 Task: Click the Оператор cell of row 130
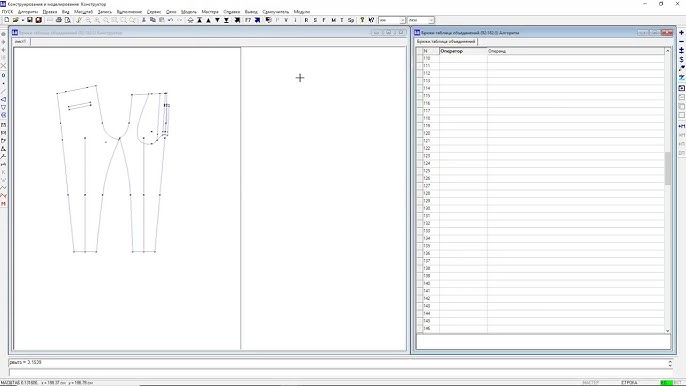(463, 208)
